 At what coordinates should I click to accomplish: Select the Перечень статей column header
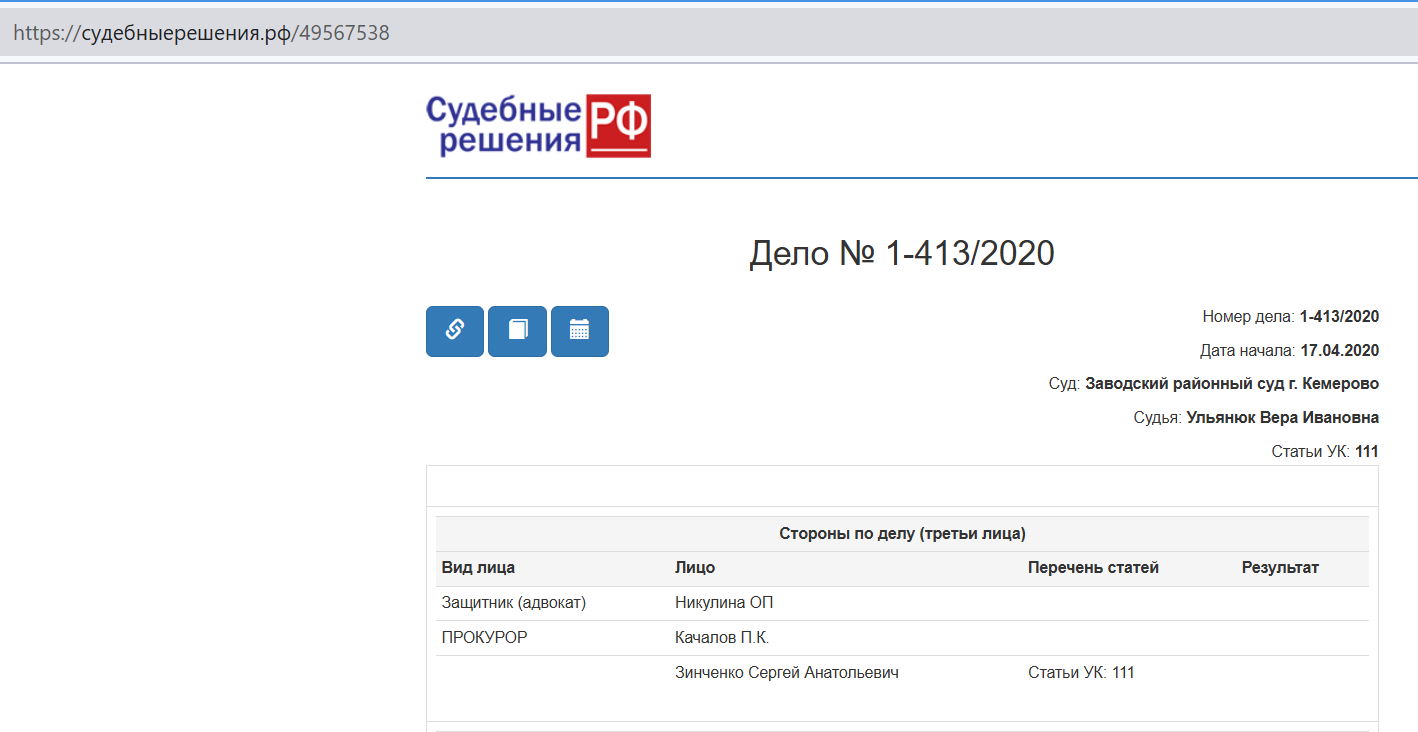(x=1092, y=568)
